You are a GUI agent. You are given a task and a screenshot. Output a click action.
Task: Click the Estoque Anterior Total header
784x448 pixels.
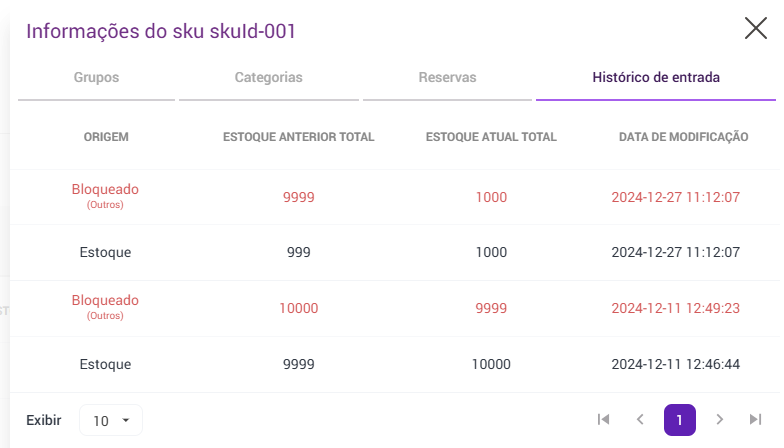tap(298, 137)
